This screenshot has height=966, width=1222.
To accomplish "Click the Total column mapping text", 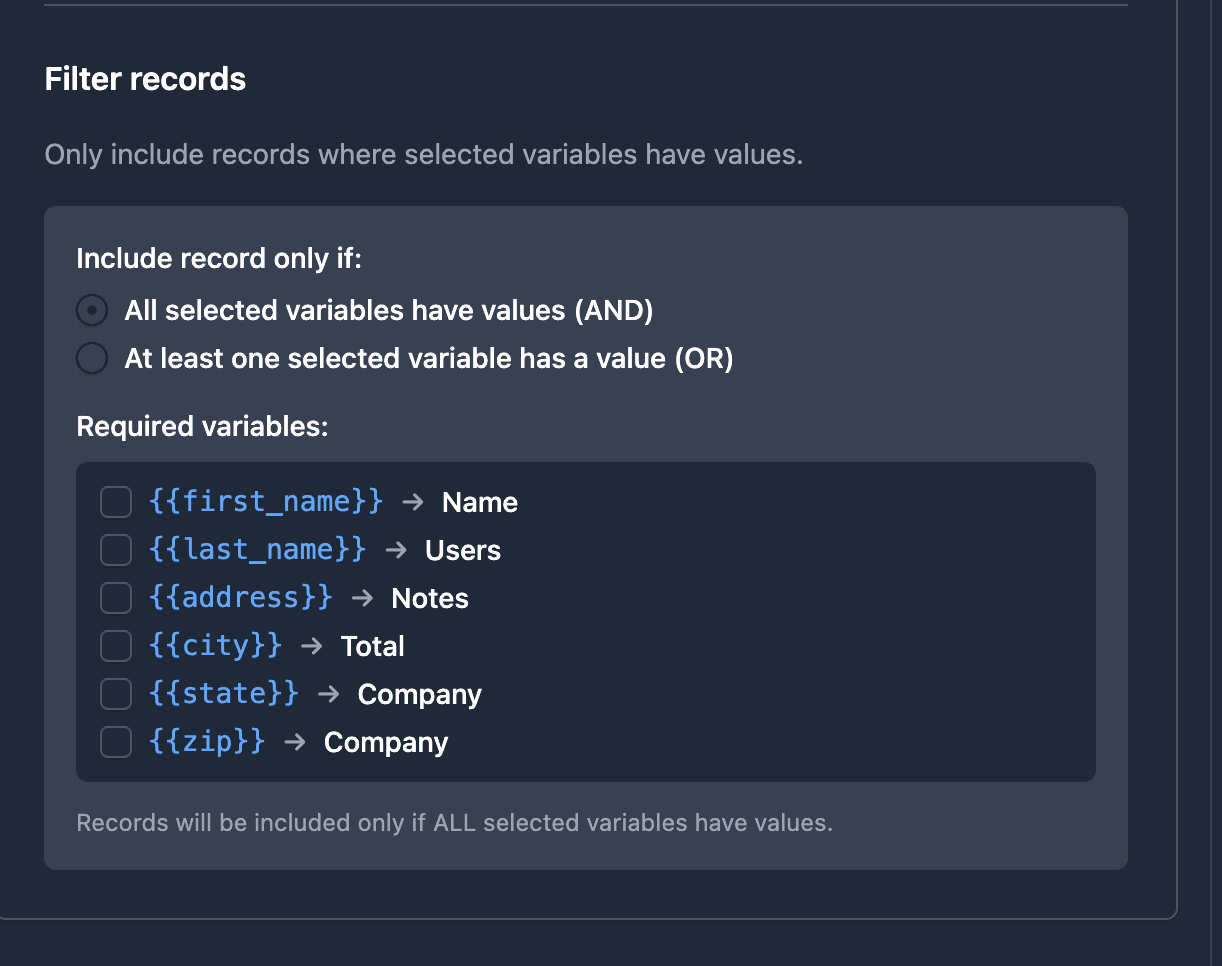I will pyautogui.click(x=373, y=646).
